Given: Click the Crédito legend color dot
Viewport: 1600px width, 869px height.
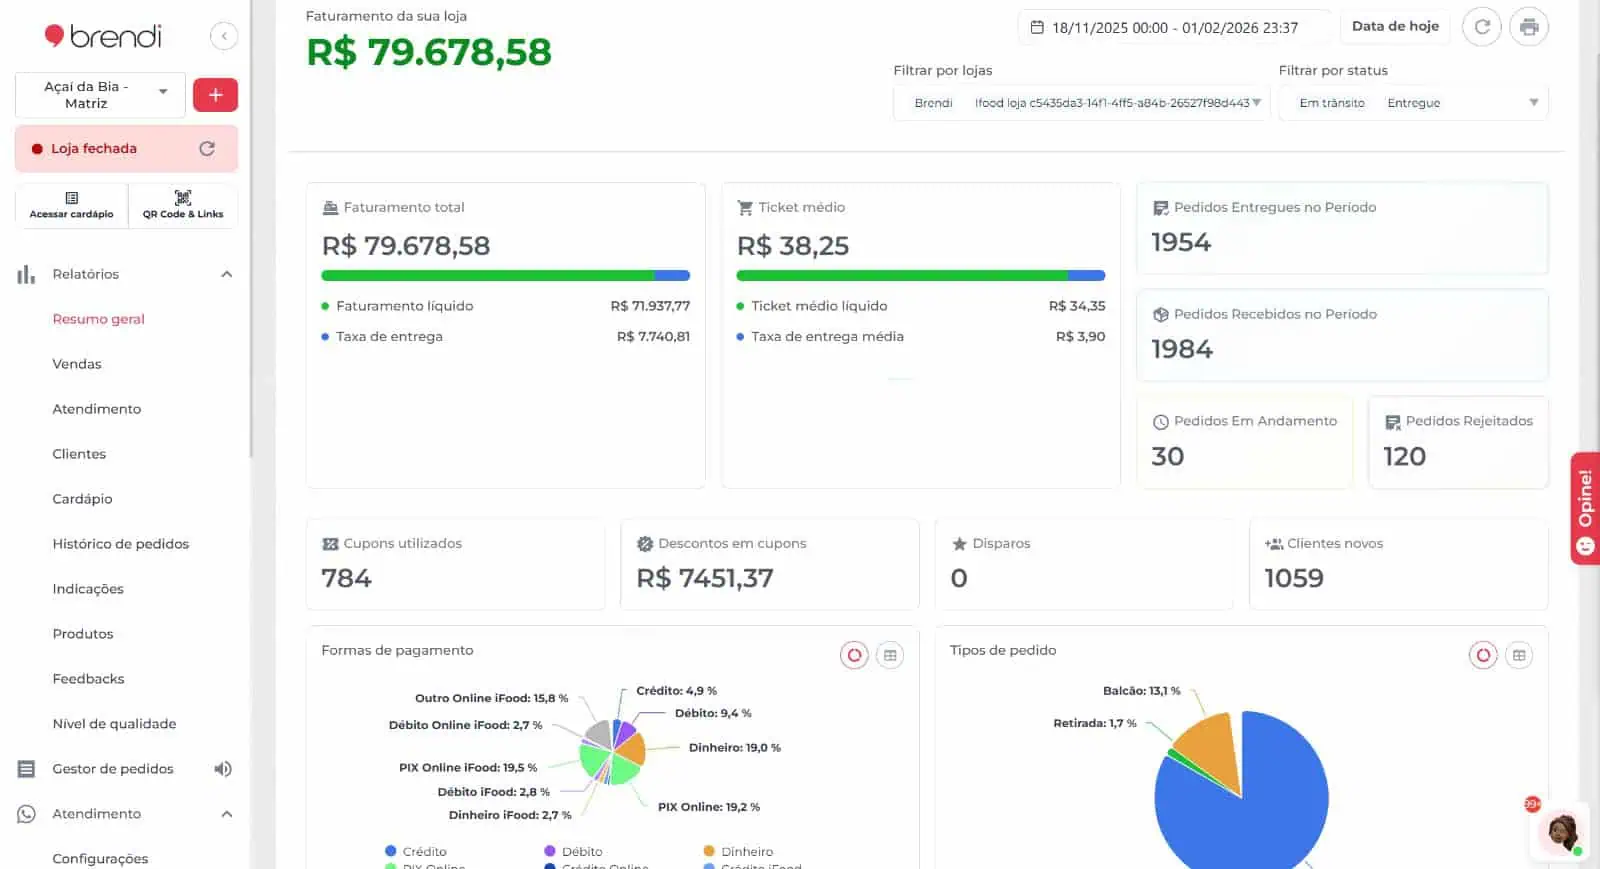Looking at the screenshot, I should [391, 852].
